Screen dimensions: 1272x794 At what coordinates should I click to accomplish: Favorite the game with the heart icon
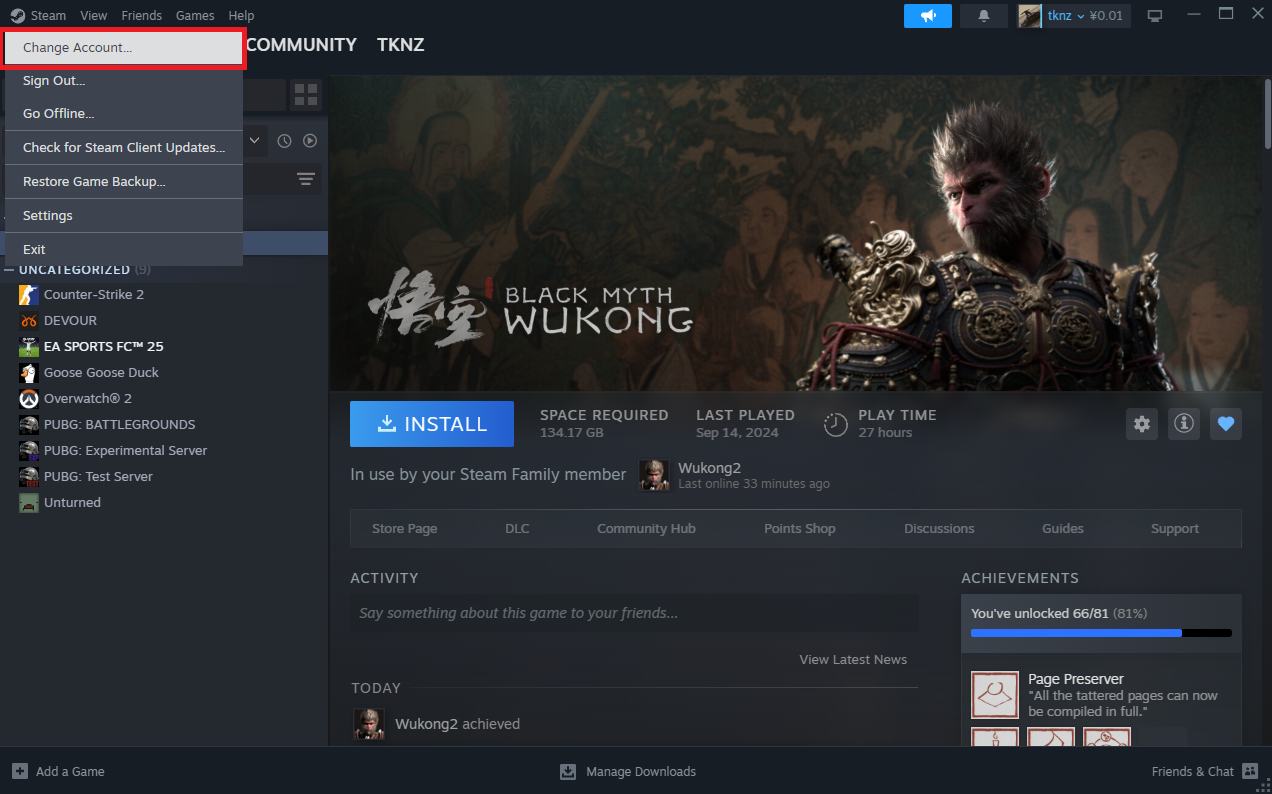pyautogui.click(x=1226, y=424)
